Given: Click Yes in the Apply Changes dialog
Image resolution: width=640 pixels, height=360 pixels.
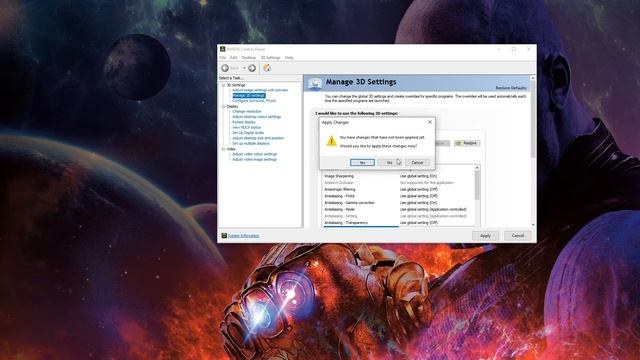Looking at the screenshot, I should coord(362,162).
